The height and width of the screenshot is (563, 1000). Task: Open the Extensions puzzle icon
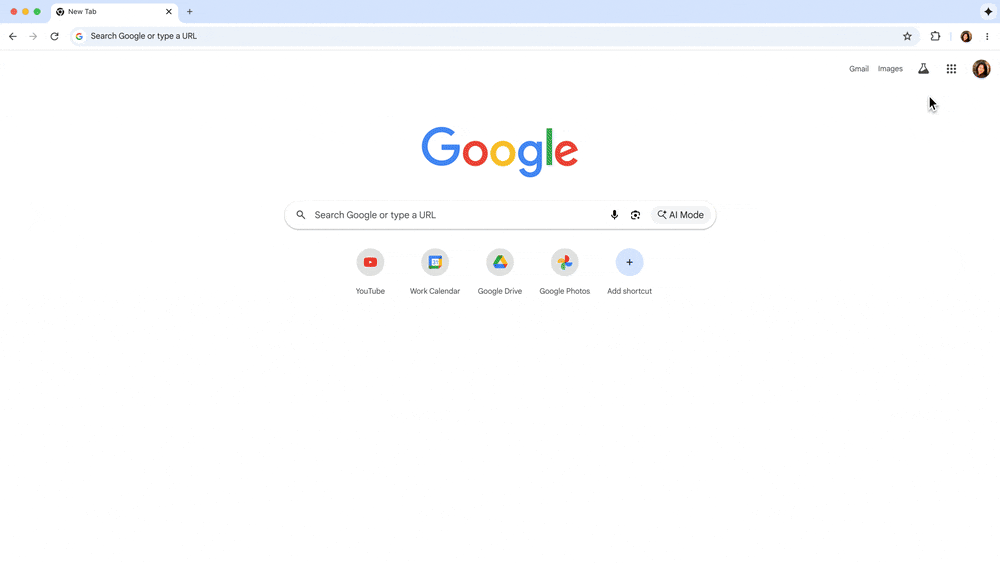coord(935,36)
